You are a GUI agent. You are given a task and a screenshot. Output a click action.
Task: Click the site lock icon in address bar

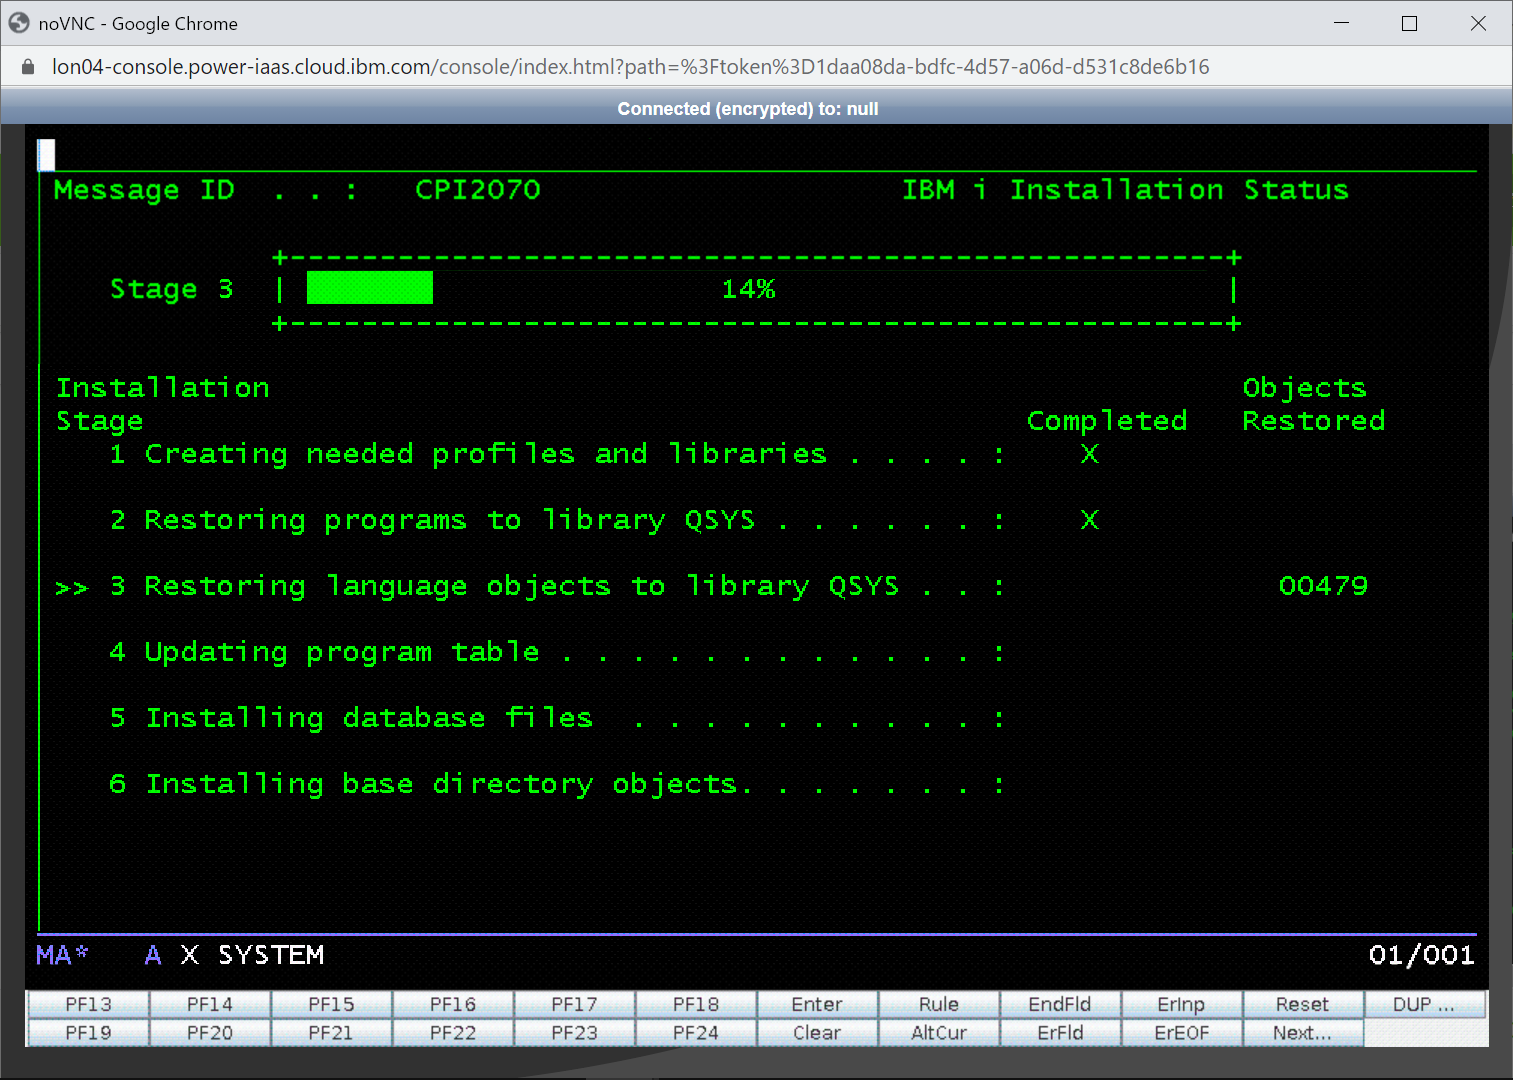[28, 67]
